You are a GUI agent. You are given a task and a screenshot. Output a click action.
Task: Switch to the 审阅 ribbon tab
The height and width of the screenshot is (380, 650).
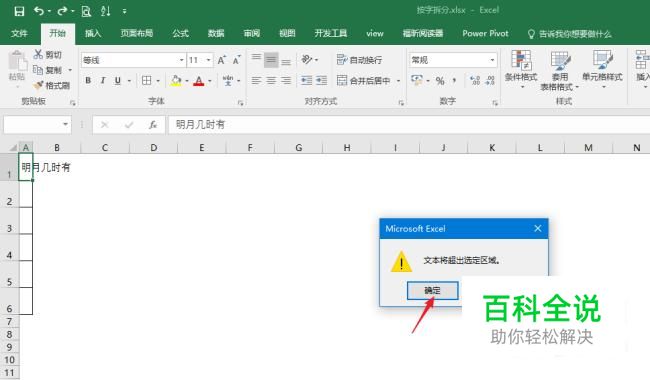click(x=252, y=34)
